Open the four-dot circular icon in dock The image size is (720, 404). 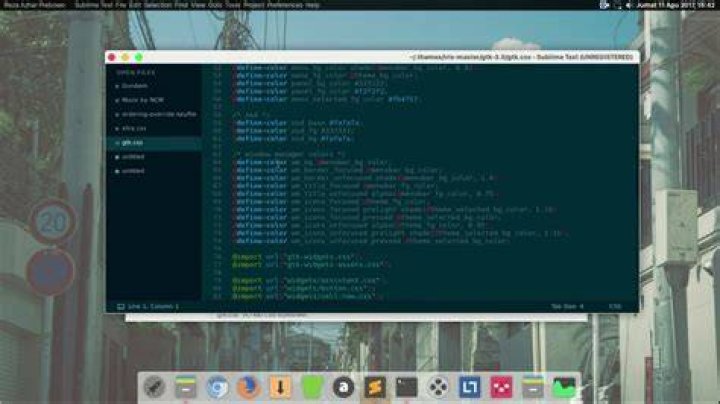coord(438,387)
